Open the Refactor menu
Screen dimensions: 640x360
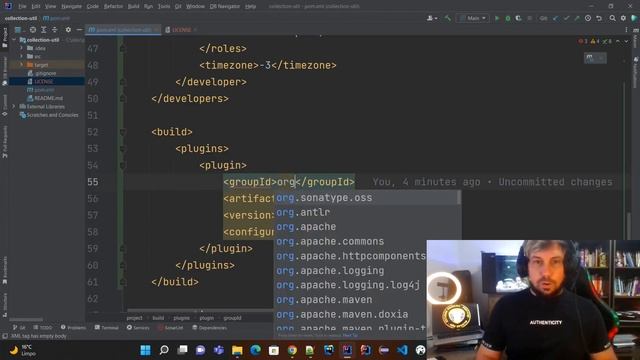pyautogui.click(x=113, y=6)
